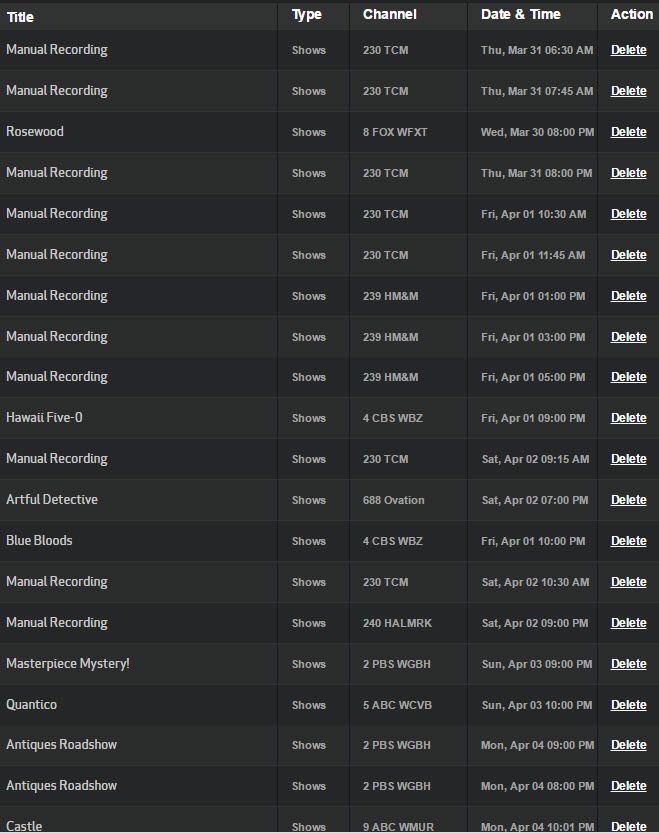Select the Hawaii Five-0 title
659x833 pixels.
(x=44, y=418)
